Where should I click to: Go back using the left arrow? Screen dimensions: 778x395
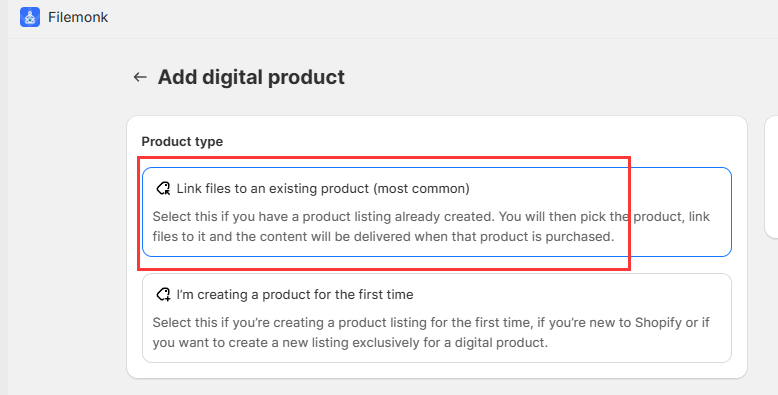140,77
